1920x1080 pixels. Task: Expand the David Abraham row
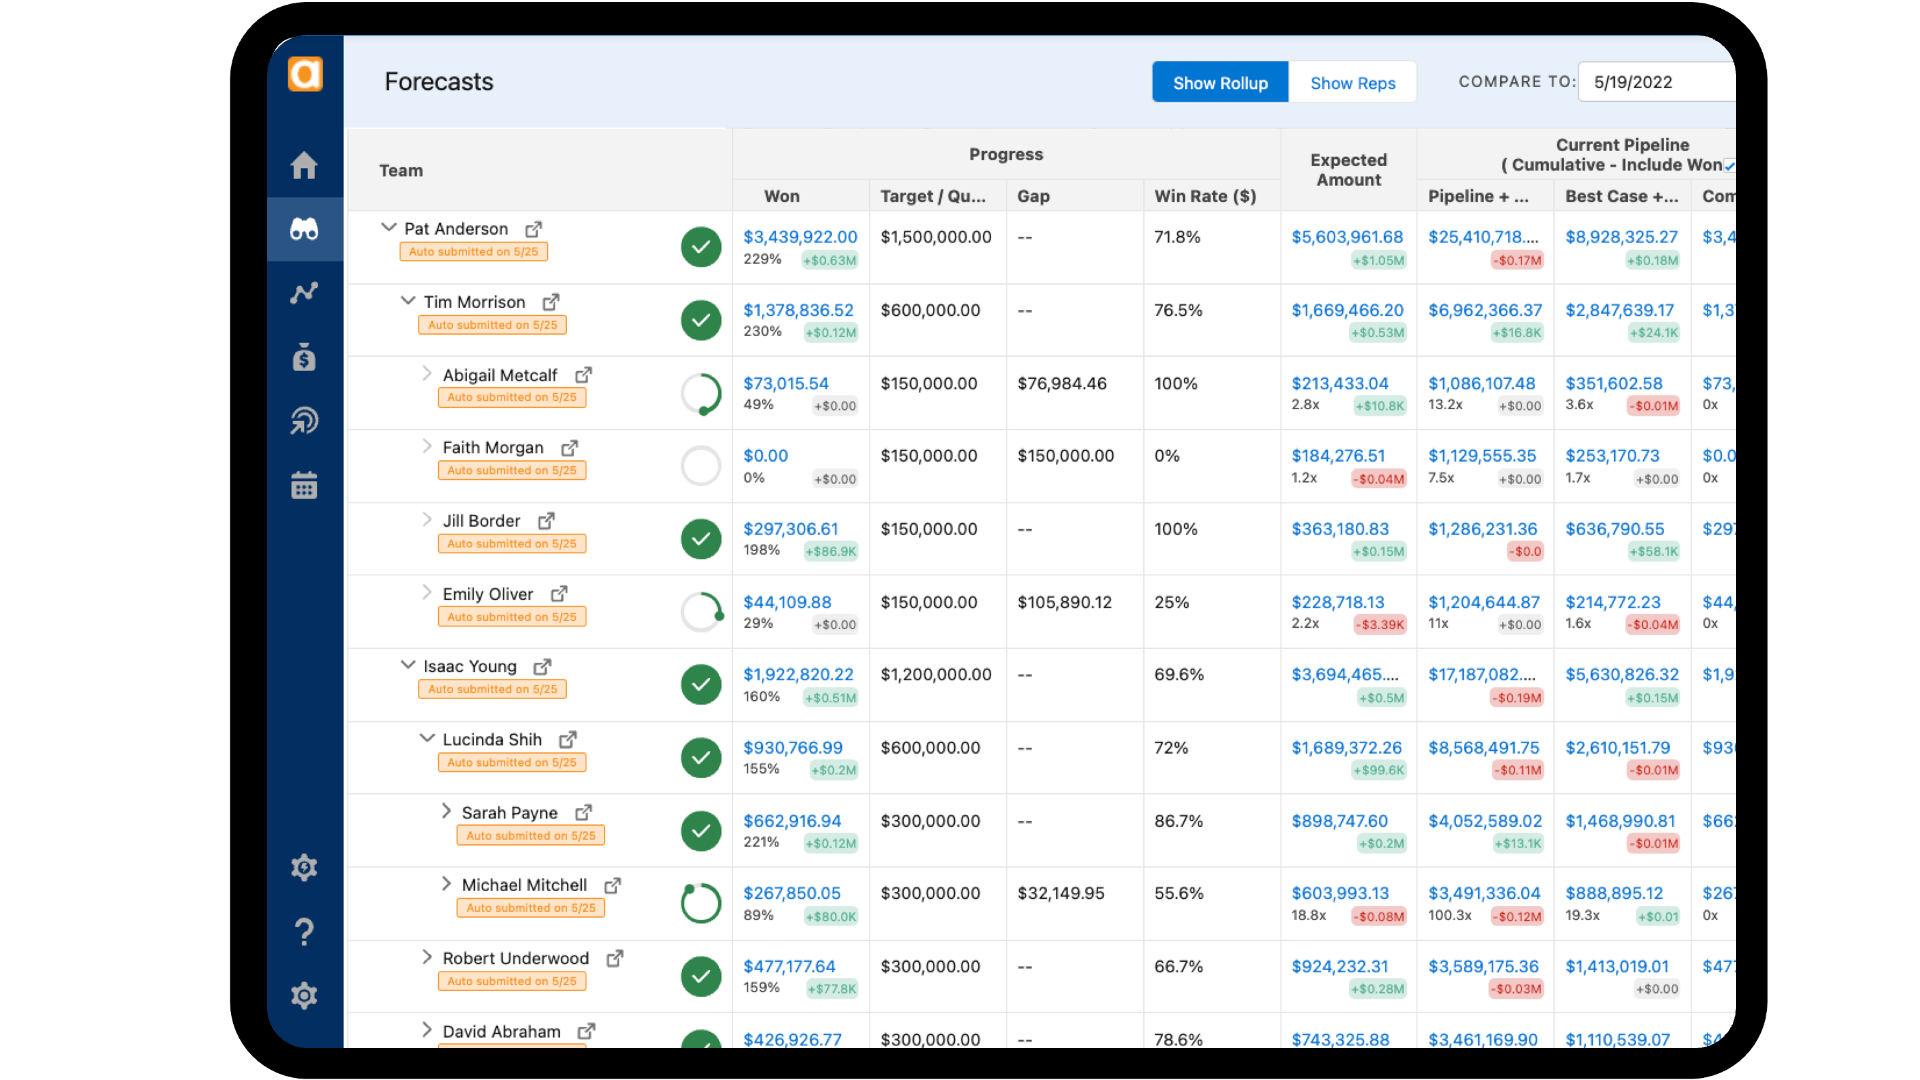[427, 1030]
